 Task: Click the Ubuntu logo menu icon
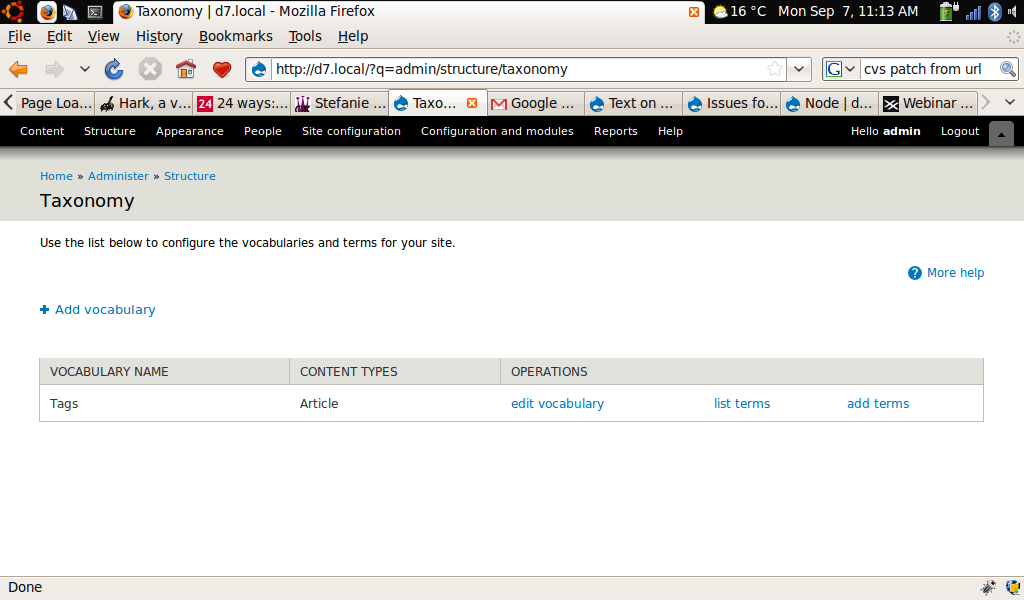(x=14, y=11)
